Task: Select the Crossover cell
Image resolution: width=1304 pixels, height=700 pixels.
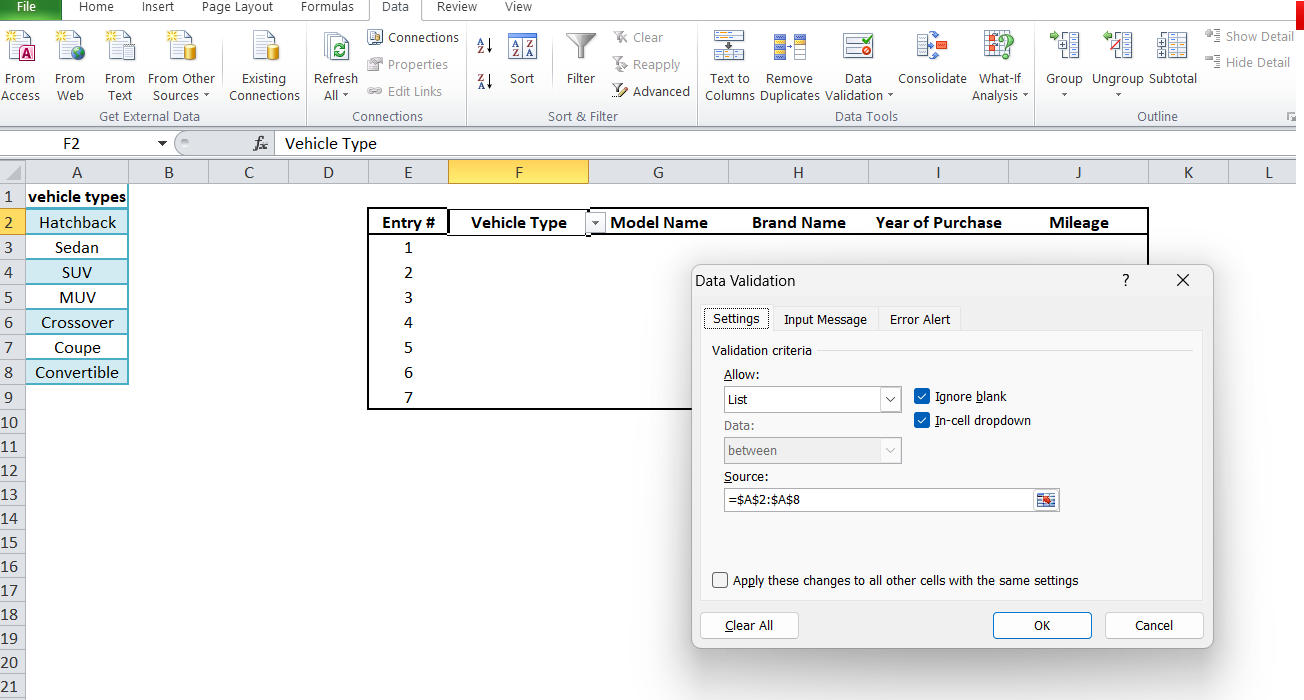Action: [x=77, y=322]
